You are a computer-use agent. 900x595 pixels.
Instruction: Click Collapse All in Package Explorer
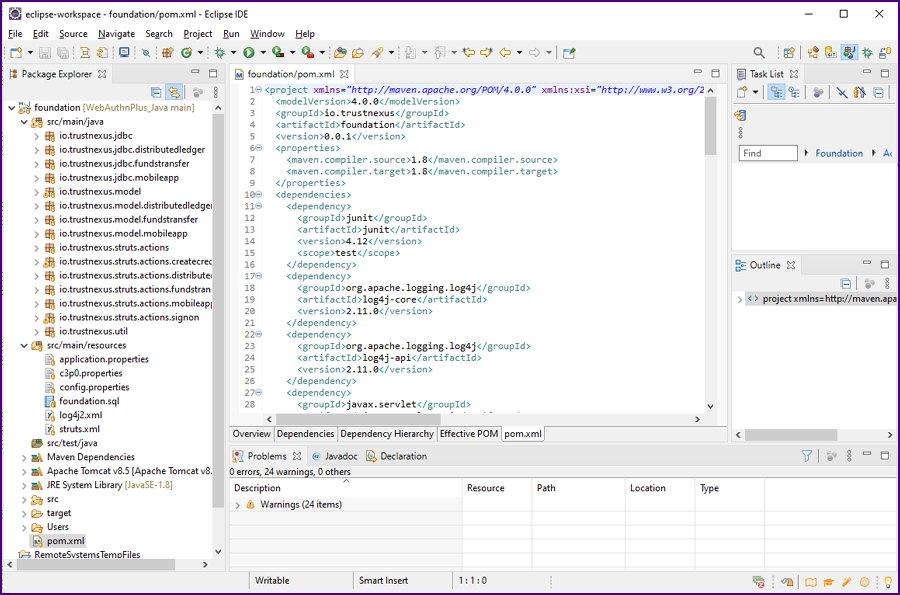(156, 92)
